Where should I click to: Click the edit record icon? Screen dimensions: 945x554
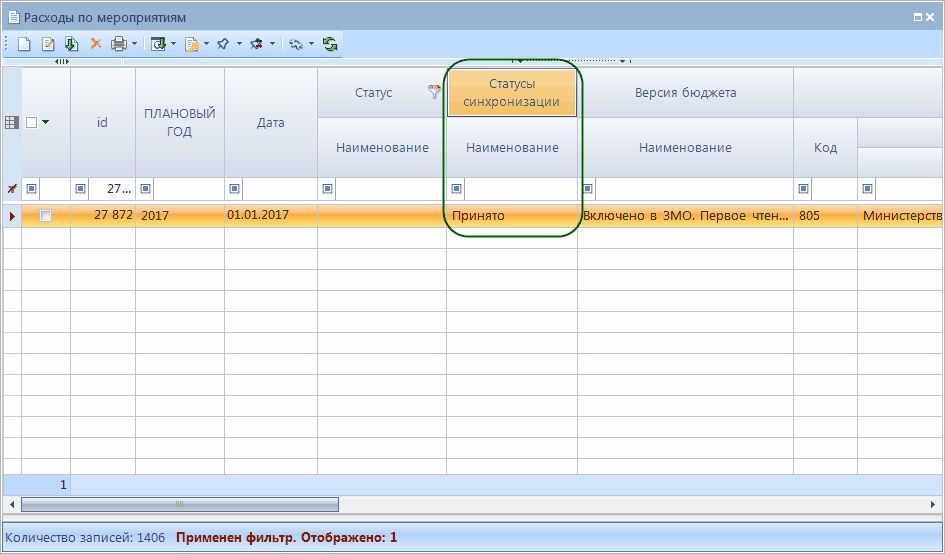point(47,44)
